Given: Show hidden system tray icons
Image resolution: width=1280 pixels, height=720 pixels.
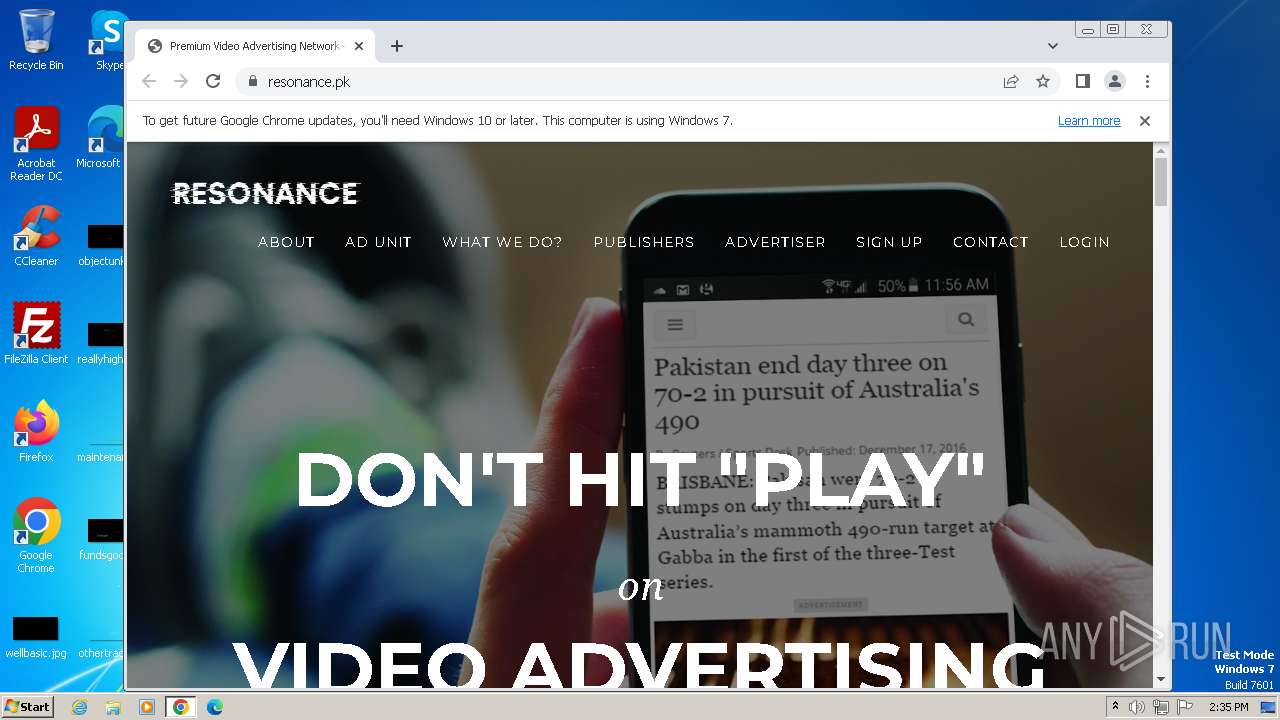Looking at the screenshot, I should coord(1116,707).
